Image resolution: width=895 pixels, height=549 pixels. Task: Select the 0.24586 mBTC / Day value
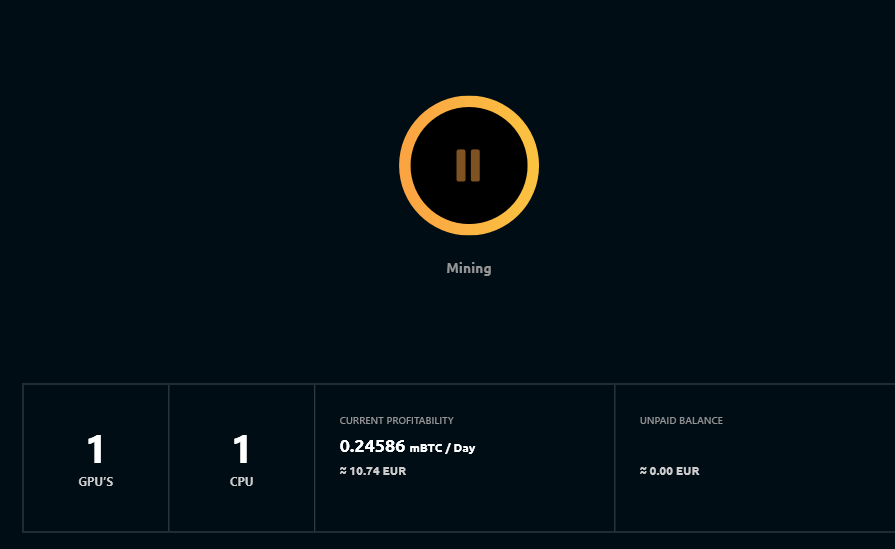[407, 446]
